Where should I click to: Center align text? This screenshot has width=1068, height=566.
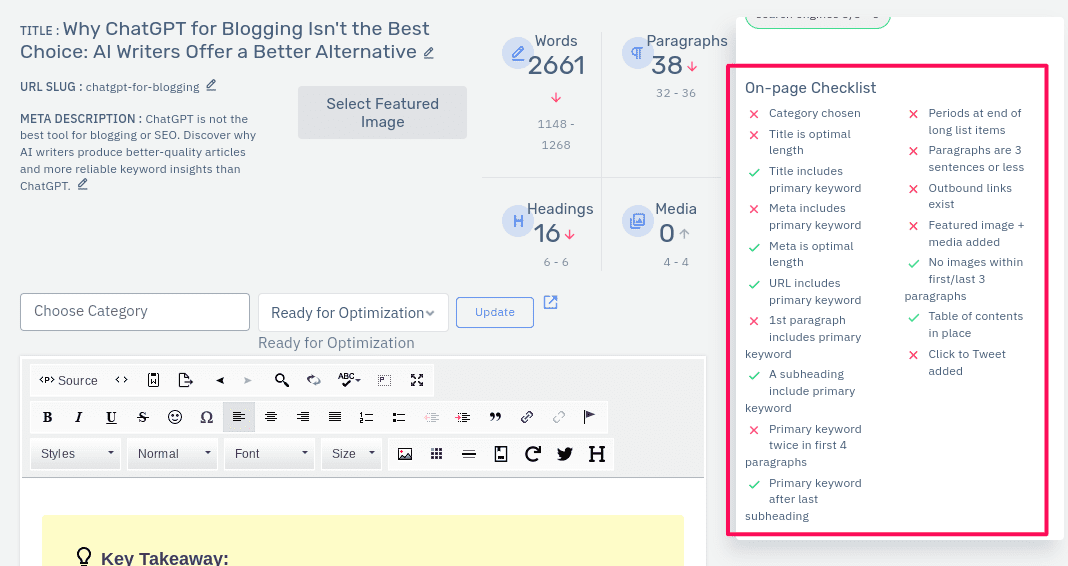tap(270, 417)
